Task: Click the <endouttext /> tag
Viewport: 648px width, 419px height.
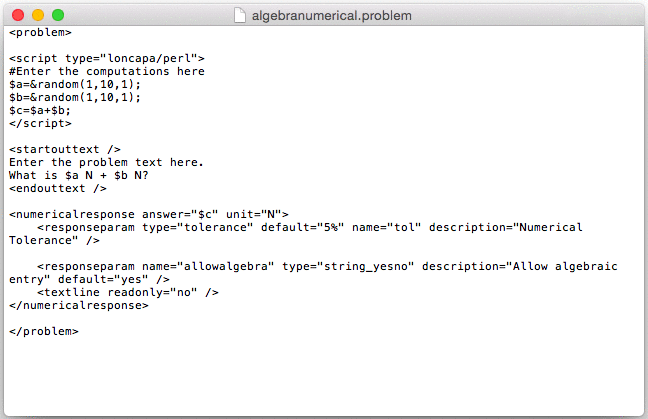Action: pyautogui.click(x=58, y=188)
